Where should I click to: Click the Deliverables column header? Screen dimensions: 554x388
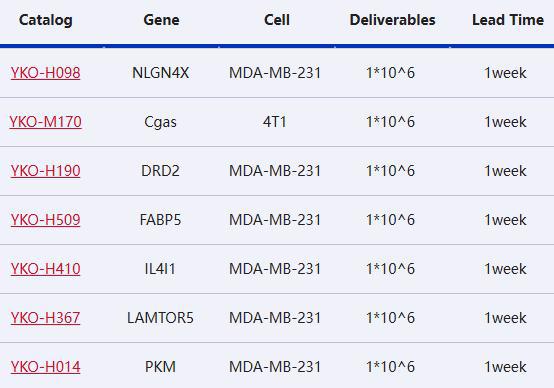[x=392, y=20]
